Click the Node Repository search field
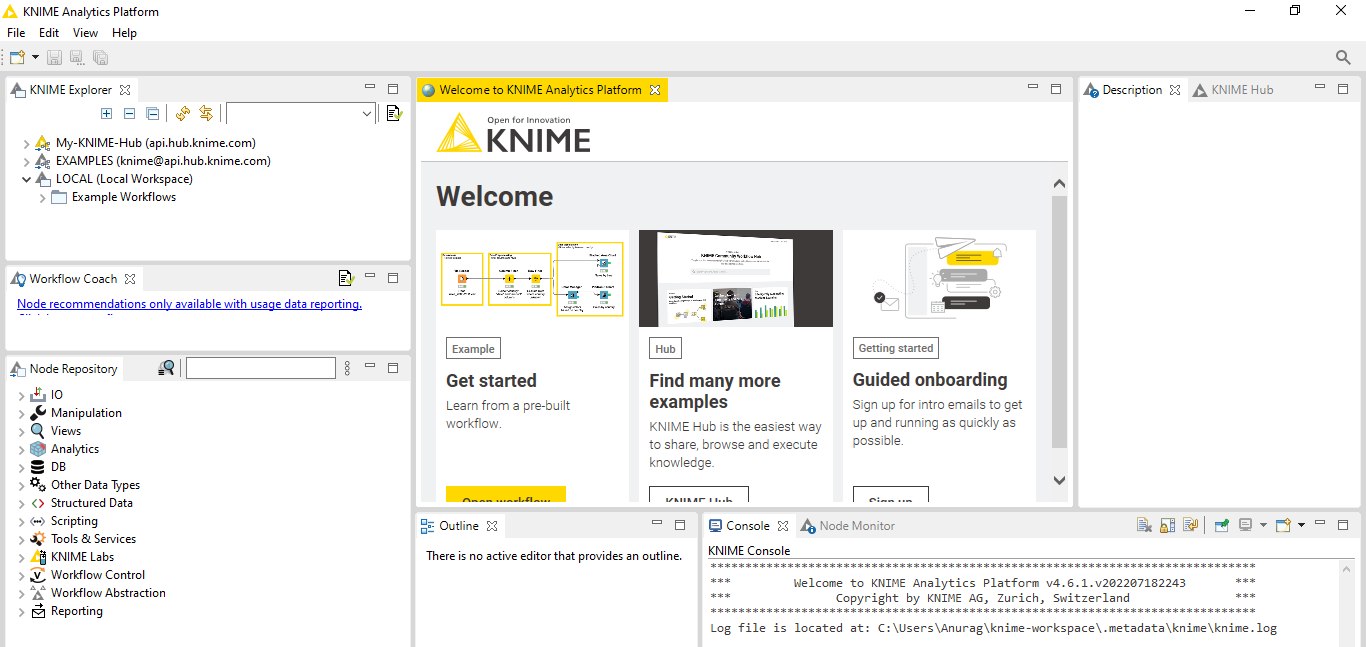The height and width of the screenshot is (647, 1366). tap(261, 368)
